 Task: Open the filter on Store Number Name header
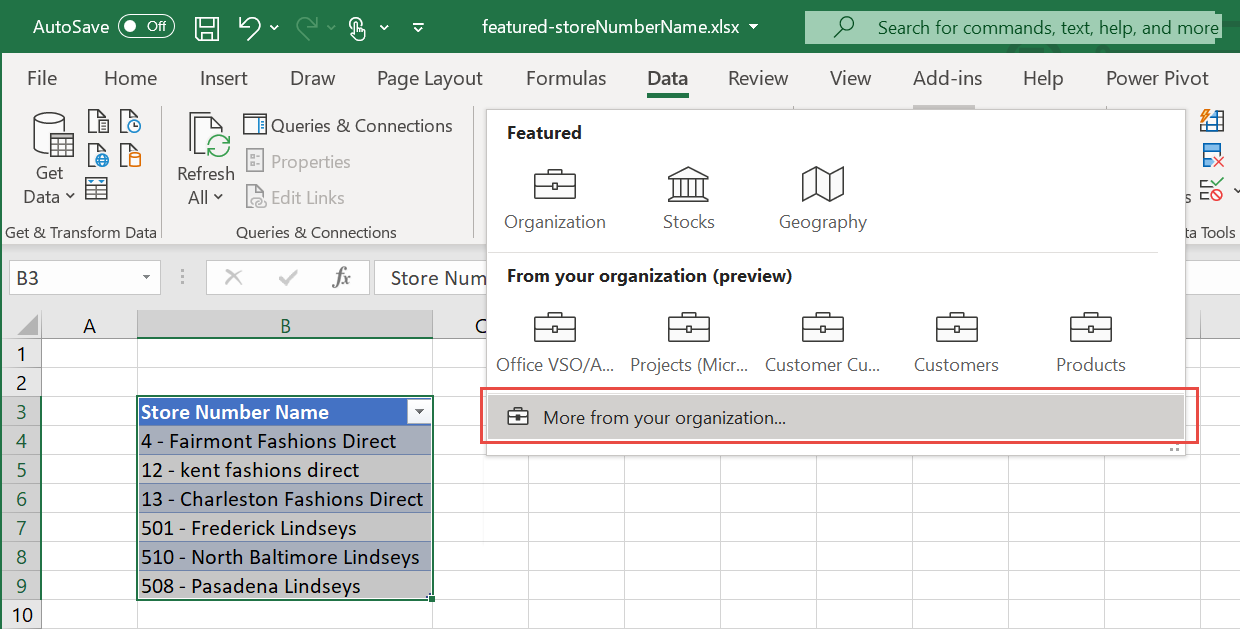(419, 411)
